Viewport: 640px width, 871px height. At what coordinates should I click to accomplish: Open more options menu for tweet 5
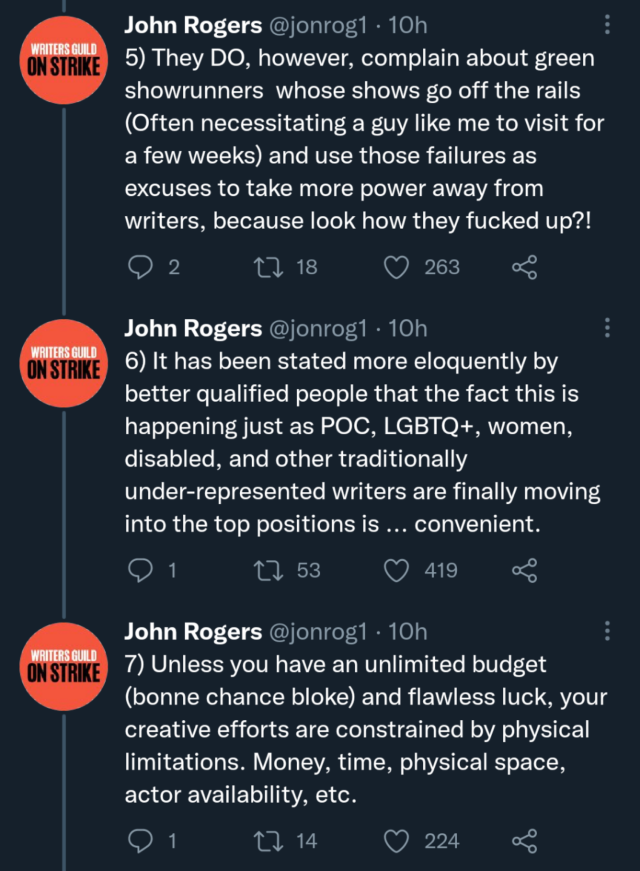coord(609,25)
